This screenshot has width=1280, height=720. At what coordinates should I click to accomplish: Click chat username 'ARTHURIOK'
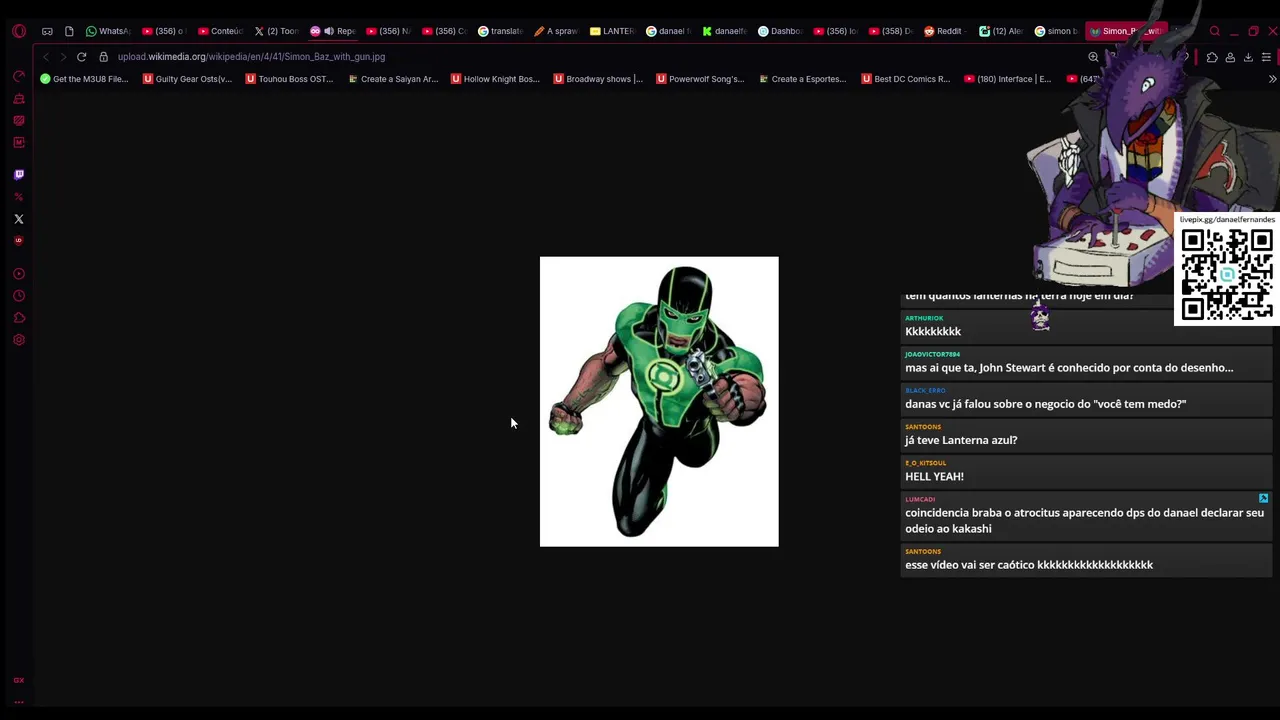[x=924, y=318]
